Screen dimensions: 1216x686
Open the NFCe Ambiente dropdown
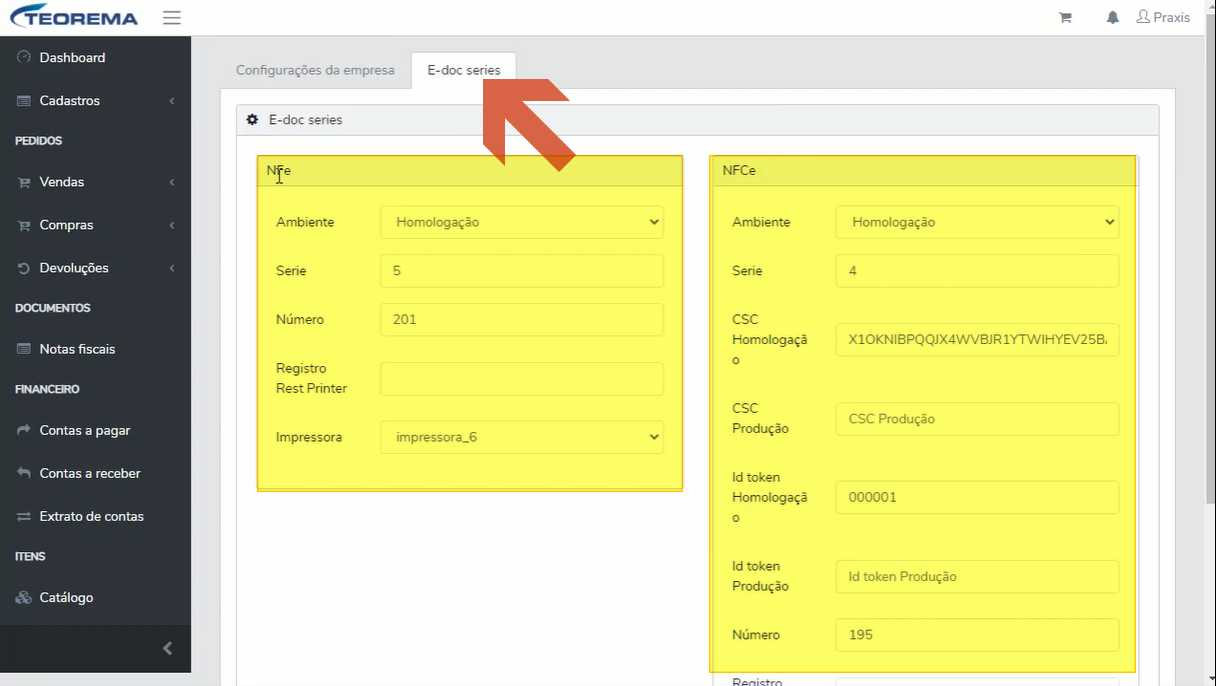tap(977, 222)
